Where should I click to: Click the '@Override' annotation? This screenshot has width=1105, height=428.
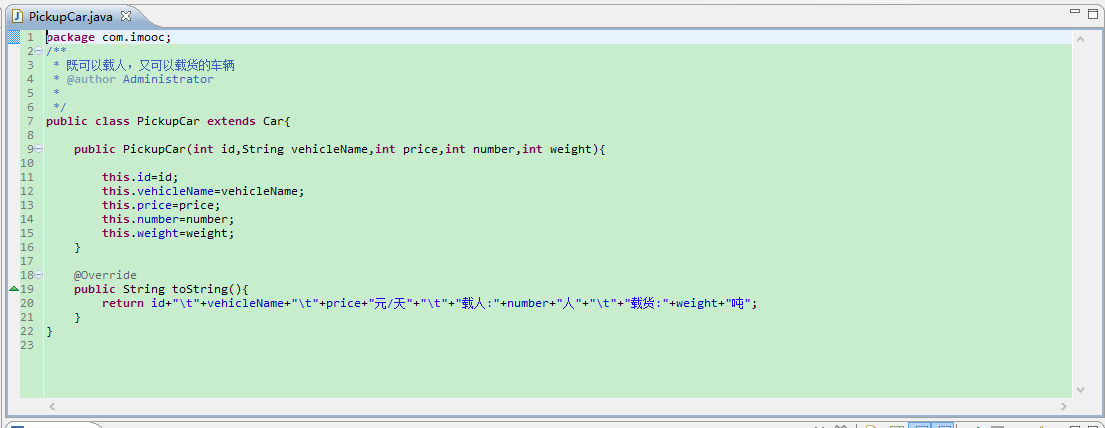coord(105,275)
